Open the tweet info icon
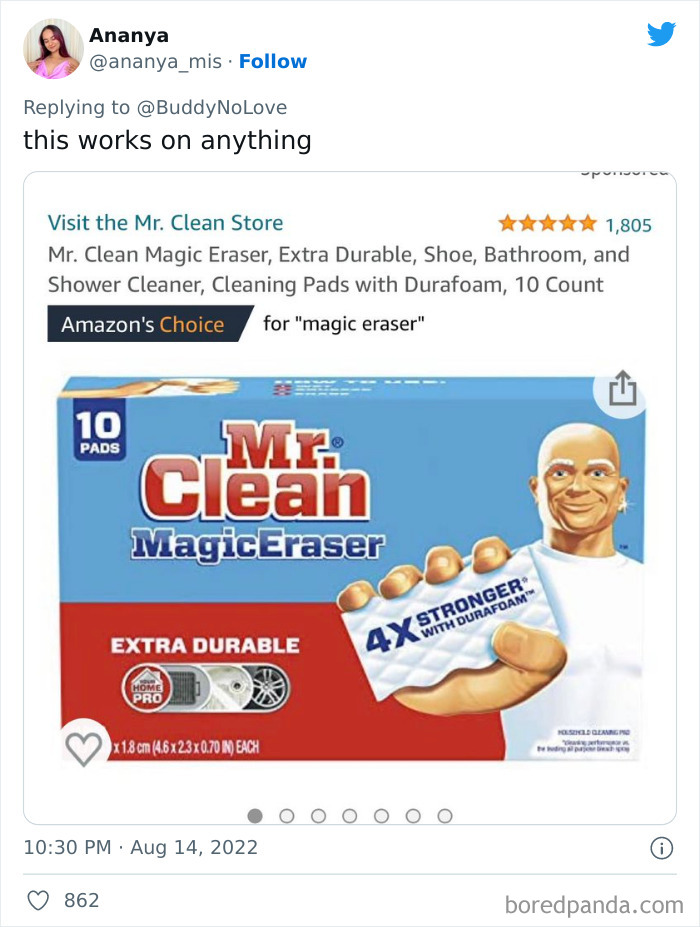Screen dimensions: 700x927 point(662,848)
